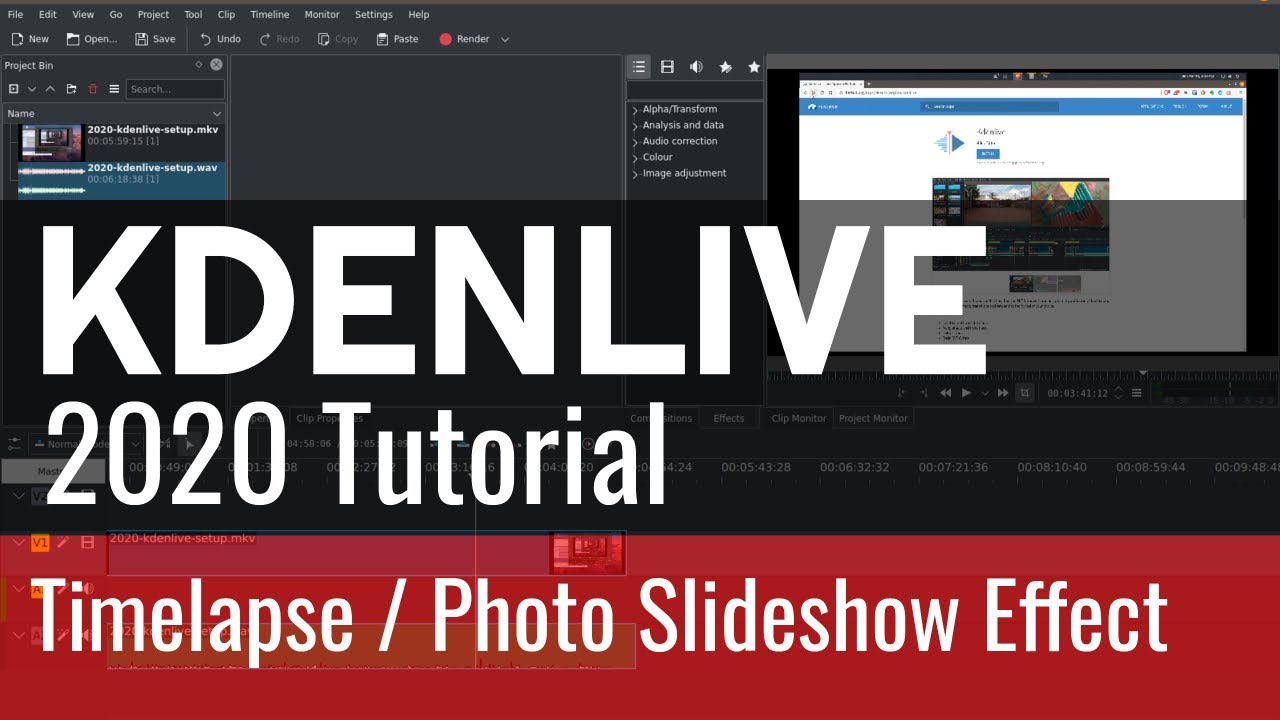The width and height of the screenshot is (1280, 720).
Task: Click timeline ruler at 00:06:32:32
Action: (x=854, y=467)
